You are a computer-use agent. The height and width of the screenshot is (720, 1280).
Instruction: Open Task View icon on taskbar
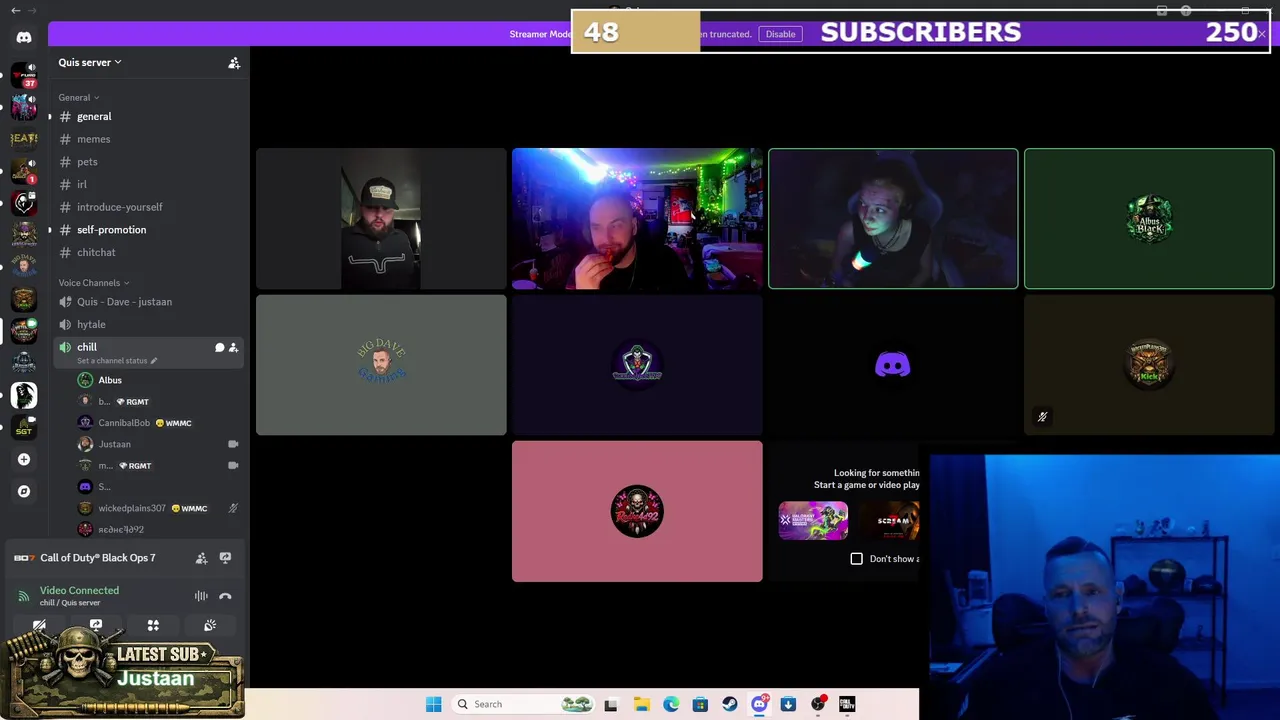(x=611, y=704)
